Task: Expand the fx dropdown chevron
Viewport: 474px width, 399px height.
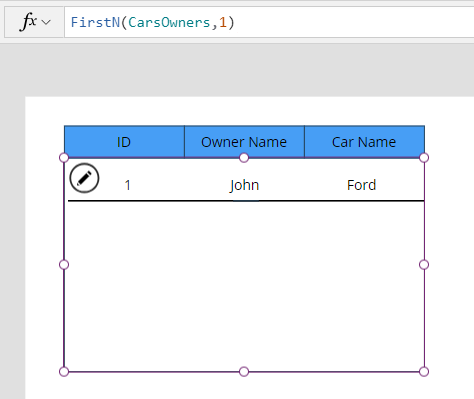Action: coord(46,23)
